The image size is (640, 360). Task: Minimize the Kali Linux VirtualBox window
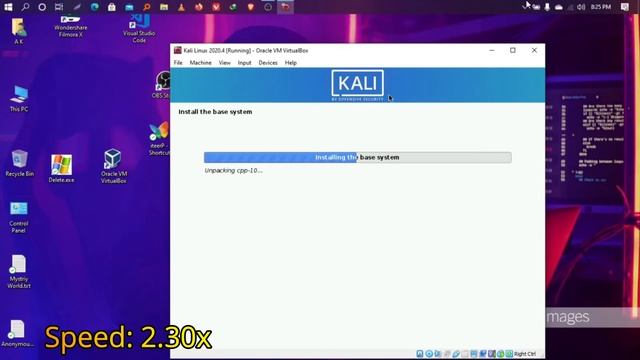tap(492, 51)
